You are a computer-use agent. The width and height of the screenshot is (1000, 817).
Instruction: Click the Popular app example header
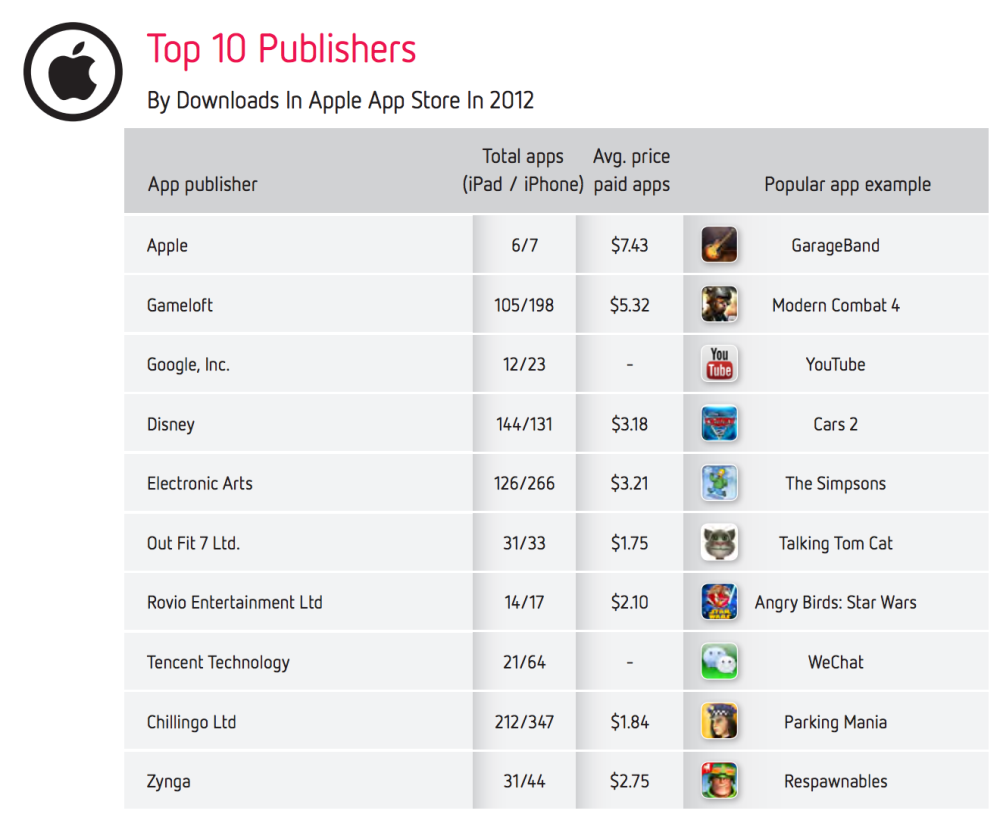847,184
